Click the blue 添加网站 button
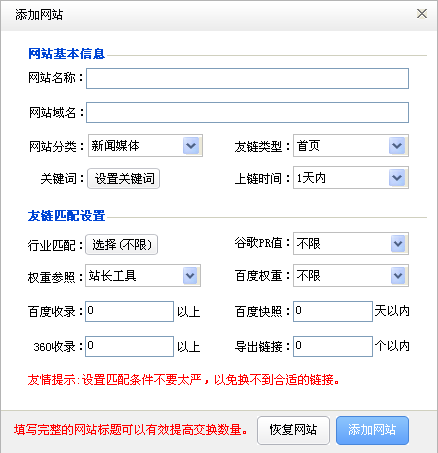 [x=372, y=430]
